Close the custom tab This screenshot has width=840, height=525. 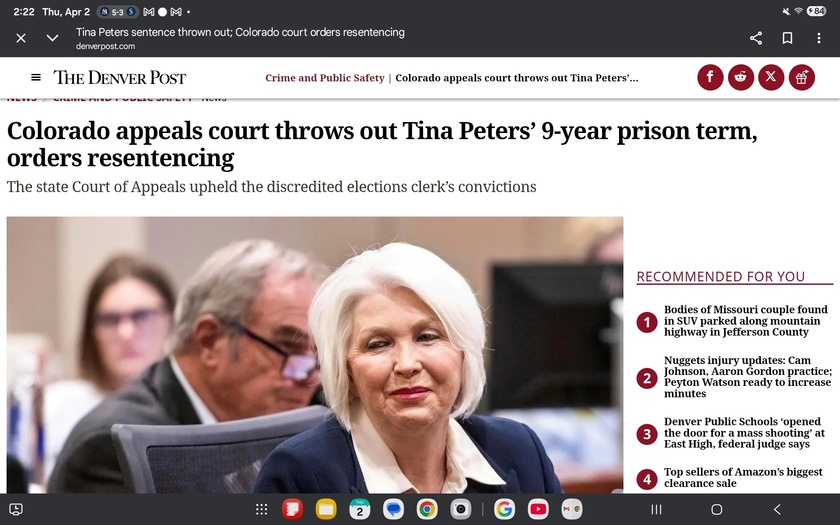coord(21,38)
